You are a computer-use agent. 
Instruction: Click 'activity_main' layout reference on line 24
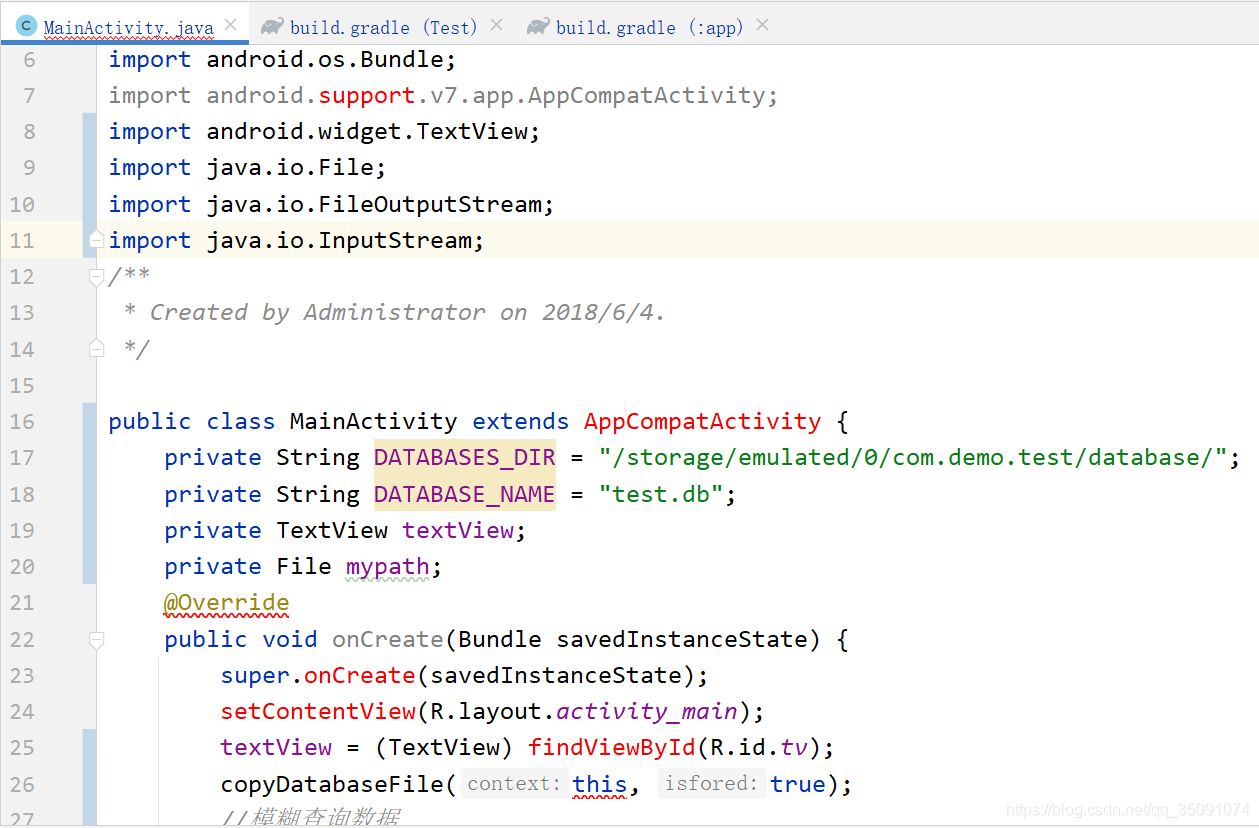[647, 712]
